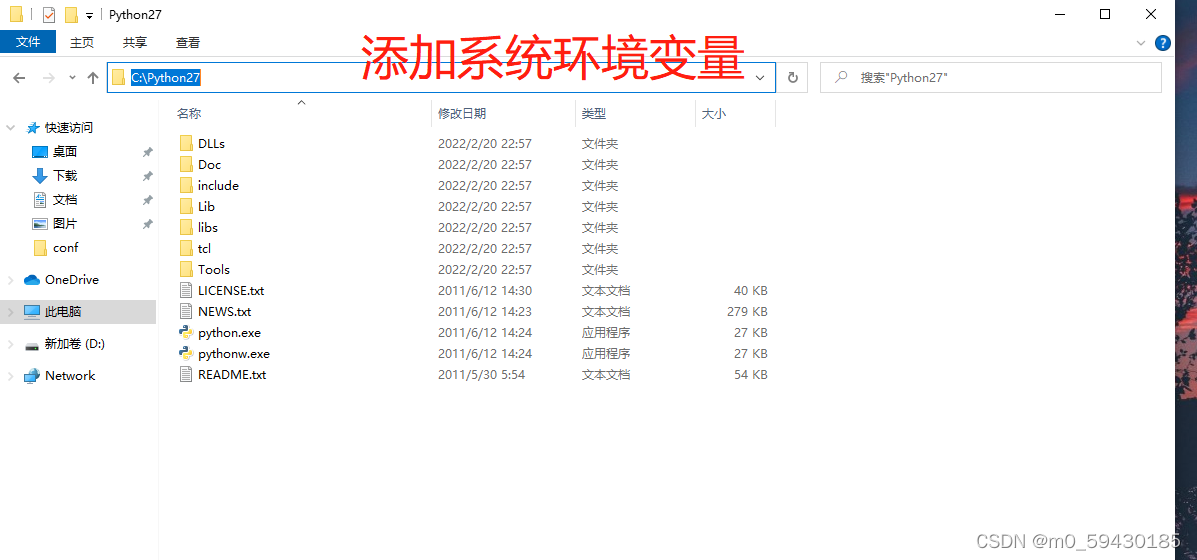The image size is (1197, 560).
Task: Click the Quick access star icon
Action: click(33, 127)
